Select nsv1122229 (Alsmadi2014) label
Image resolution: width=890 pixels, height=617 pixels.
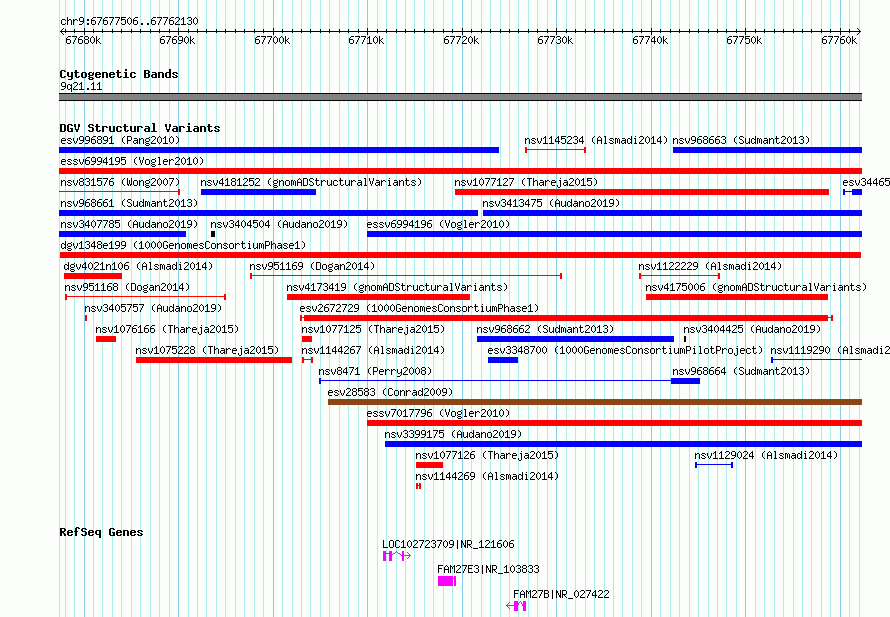[710, 266]
